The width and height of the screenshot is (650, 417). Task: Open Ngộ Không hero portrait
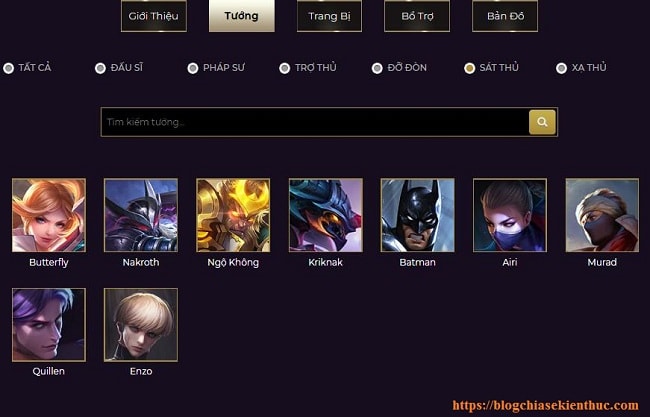[233, 215]
